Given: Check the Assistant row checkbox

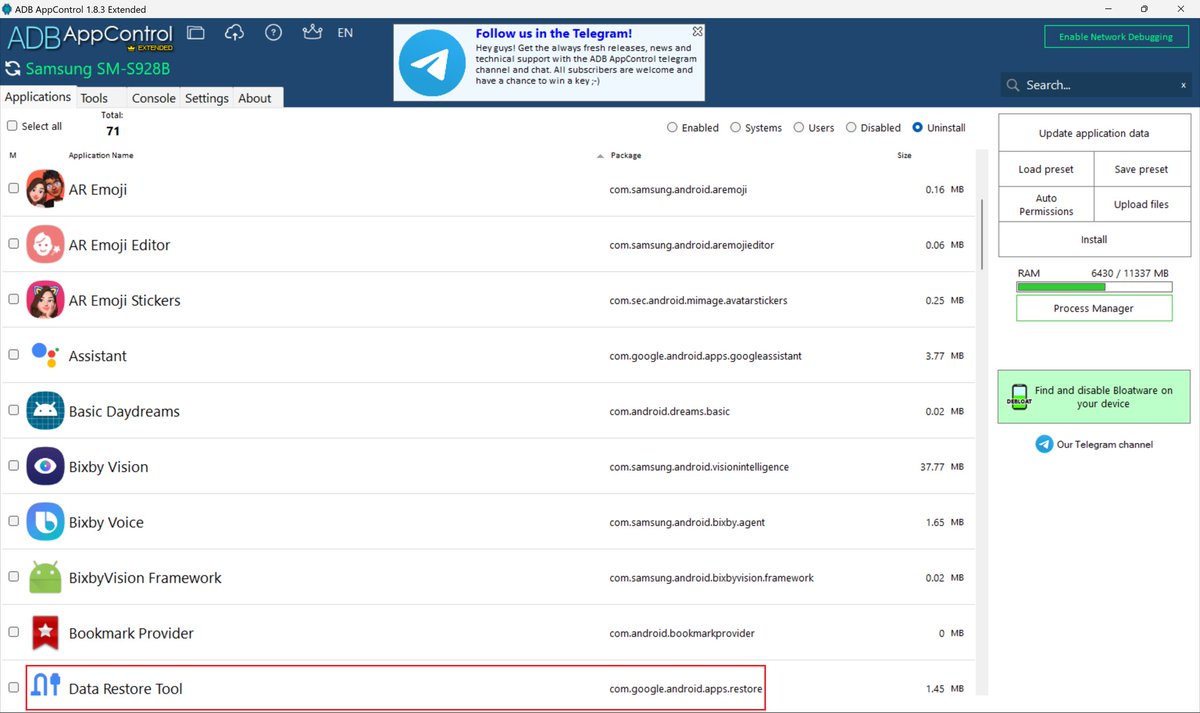Looking at the screenshot, I should [13, 354].
